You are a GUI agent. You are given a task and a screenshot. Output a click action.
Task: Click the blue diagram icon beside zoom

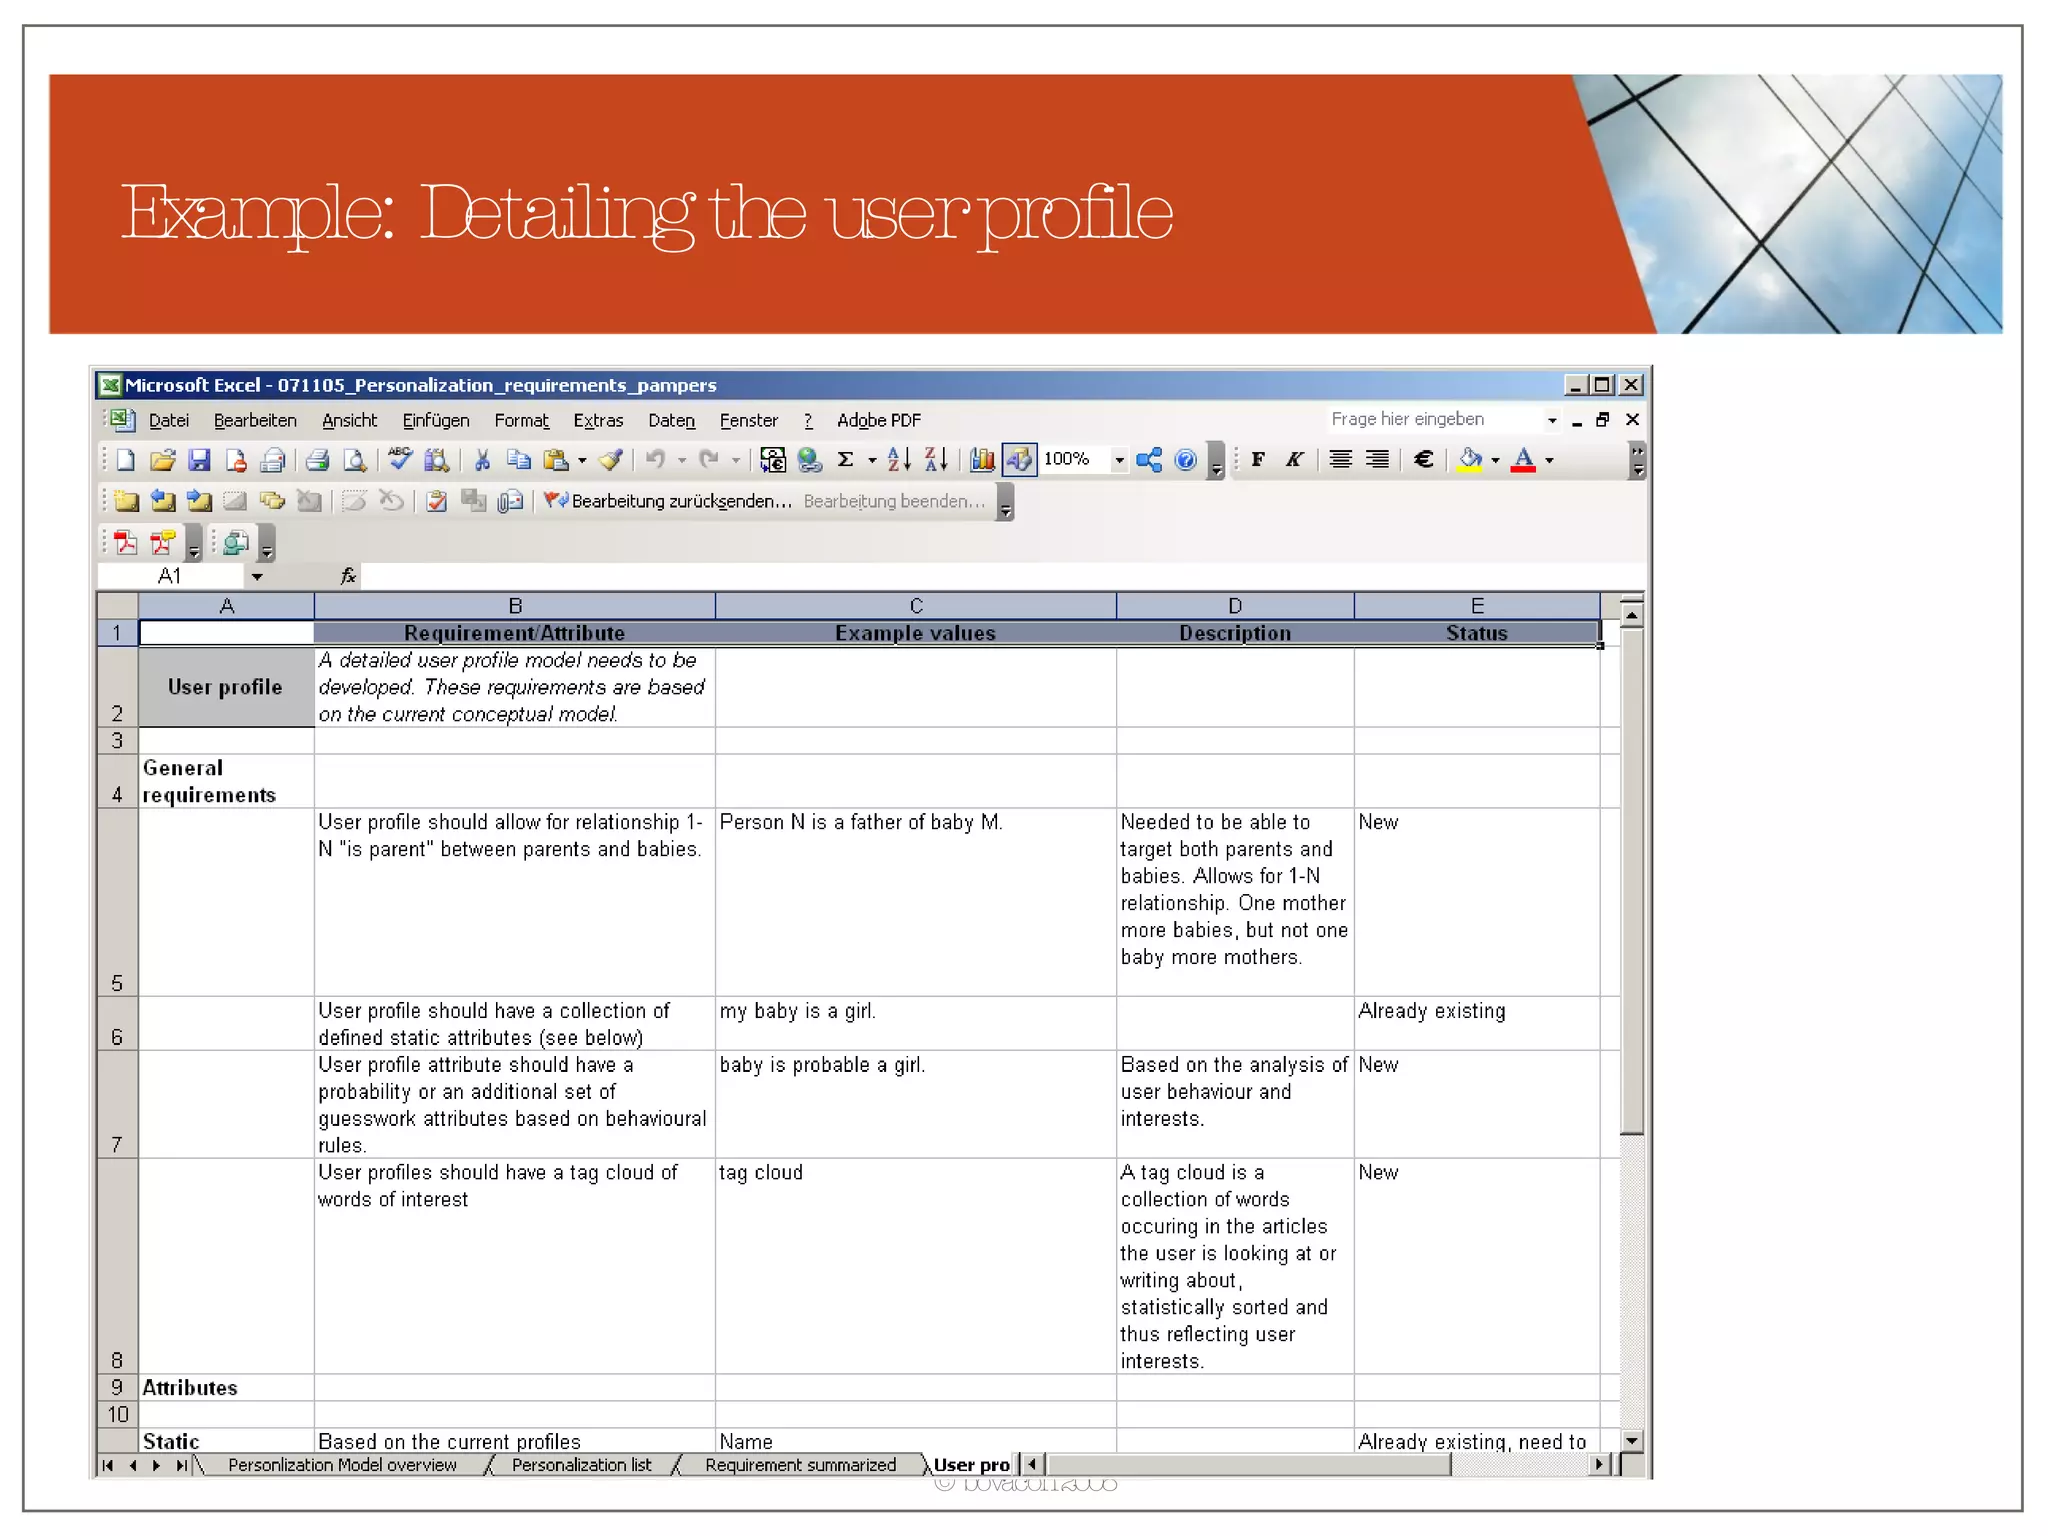pos(1149,460)
